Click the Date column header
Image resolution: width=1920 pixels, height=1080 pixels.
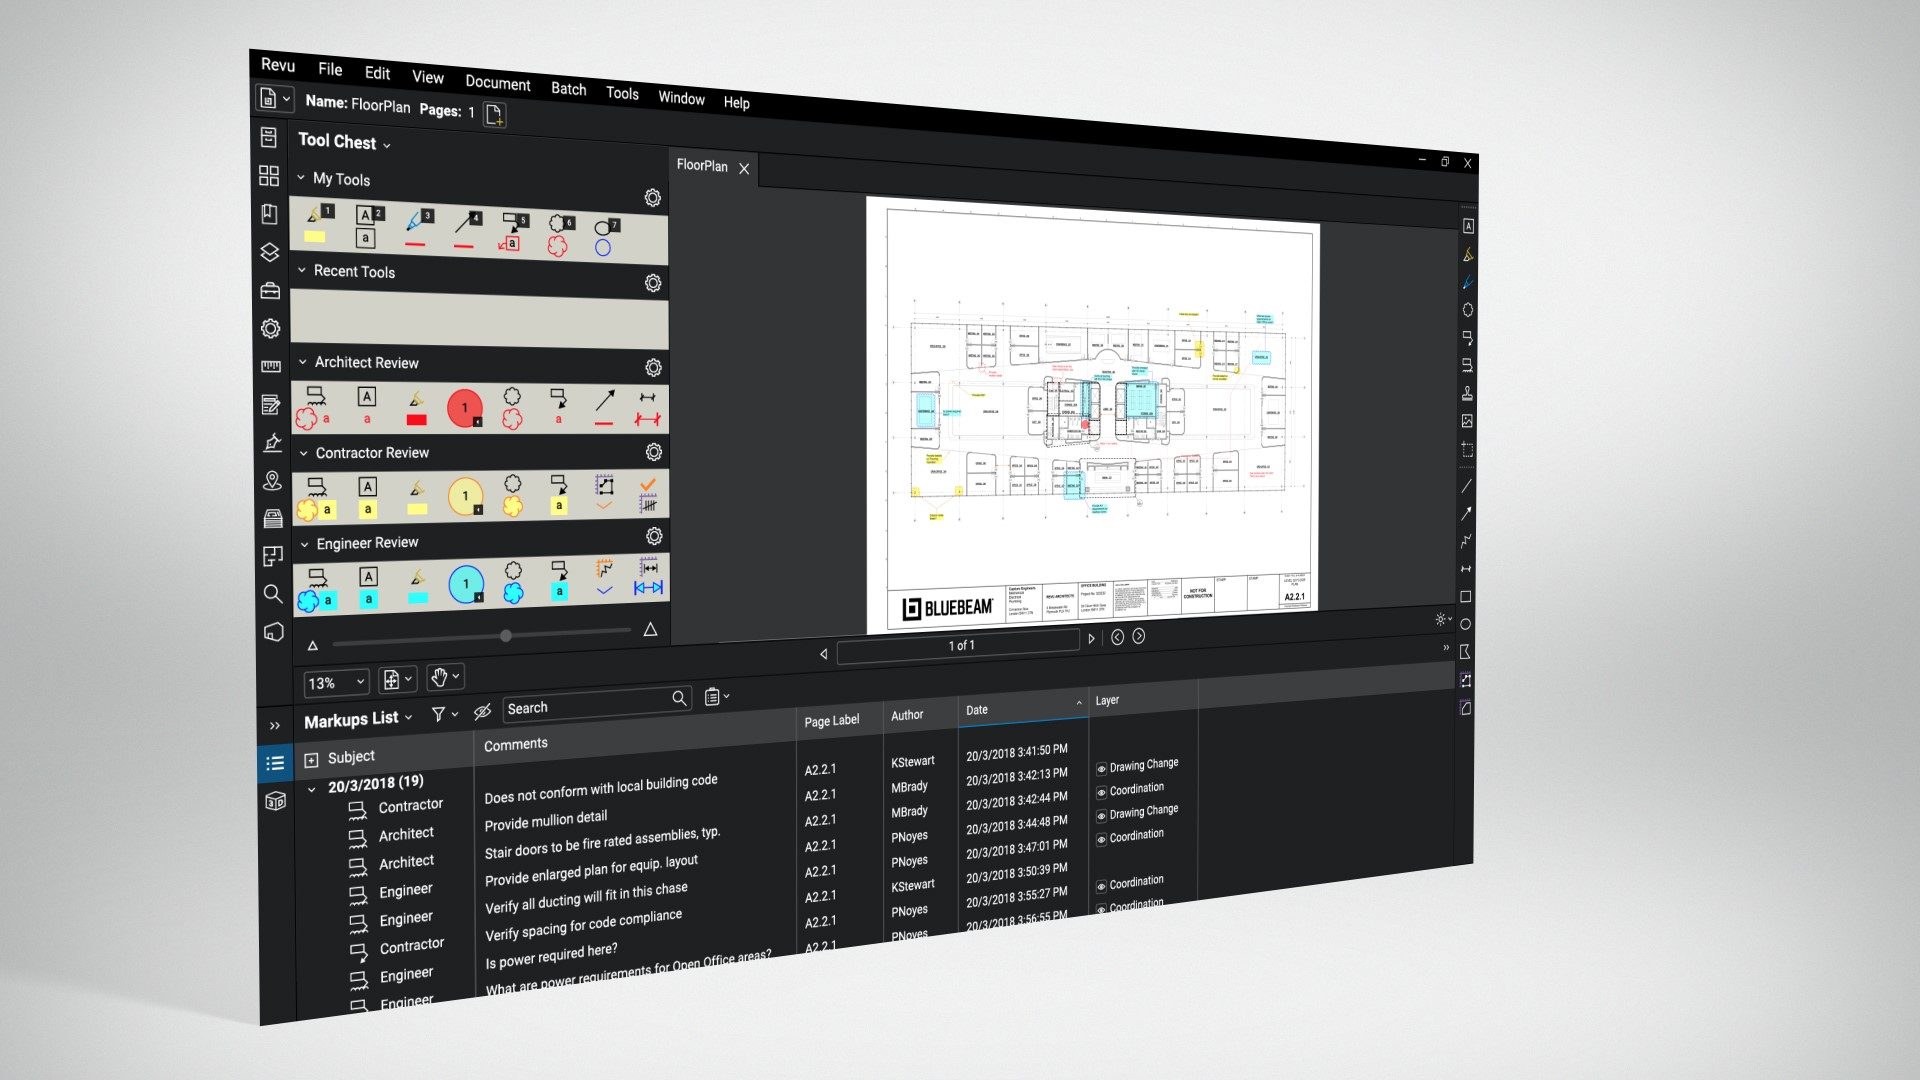click(977, 710)
